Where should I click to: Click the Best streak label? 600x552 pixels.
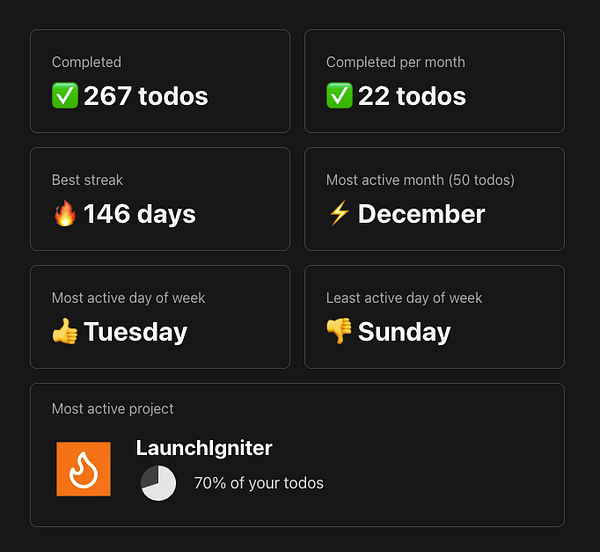pos(87,180)
